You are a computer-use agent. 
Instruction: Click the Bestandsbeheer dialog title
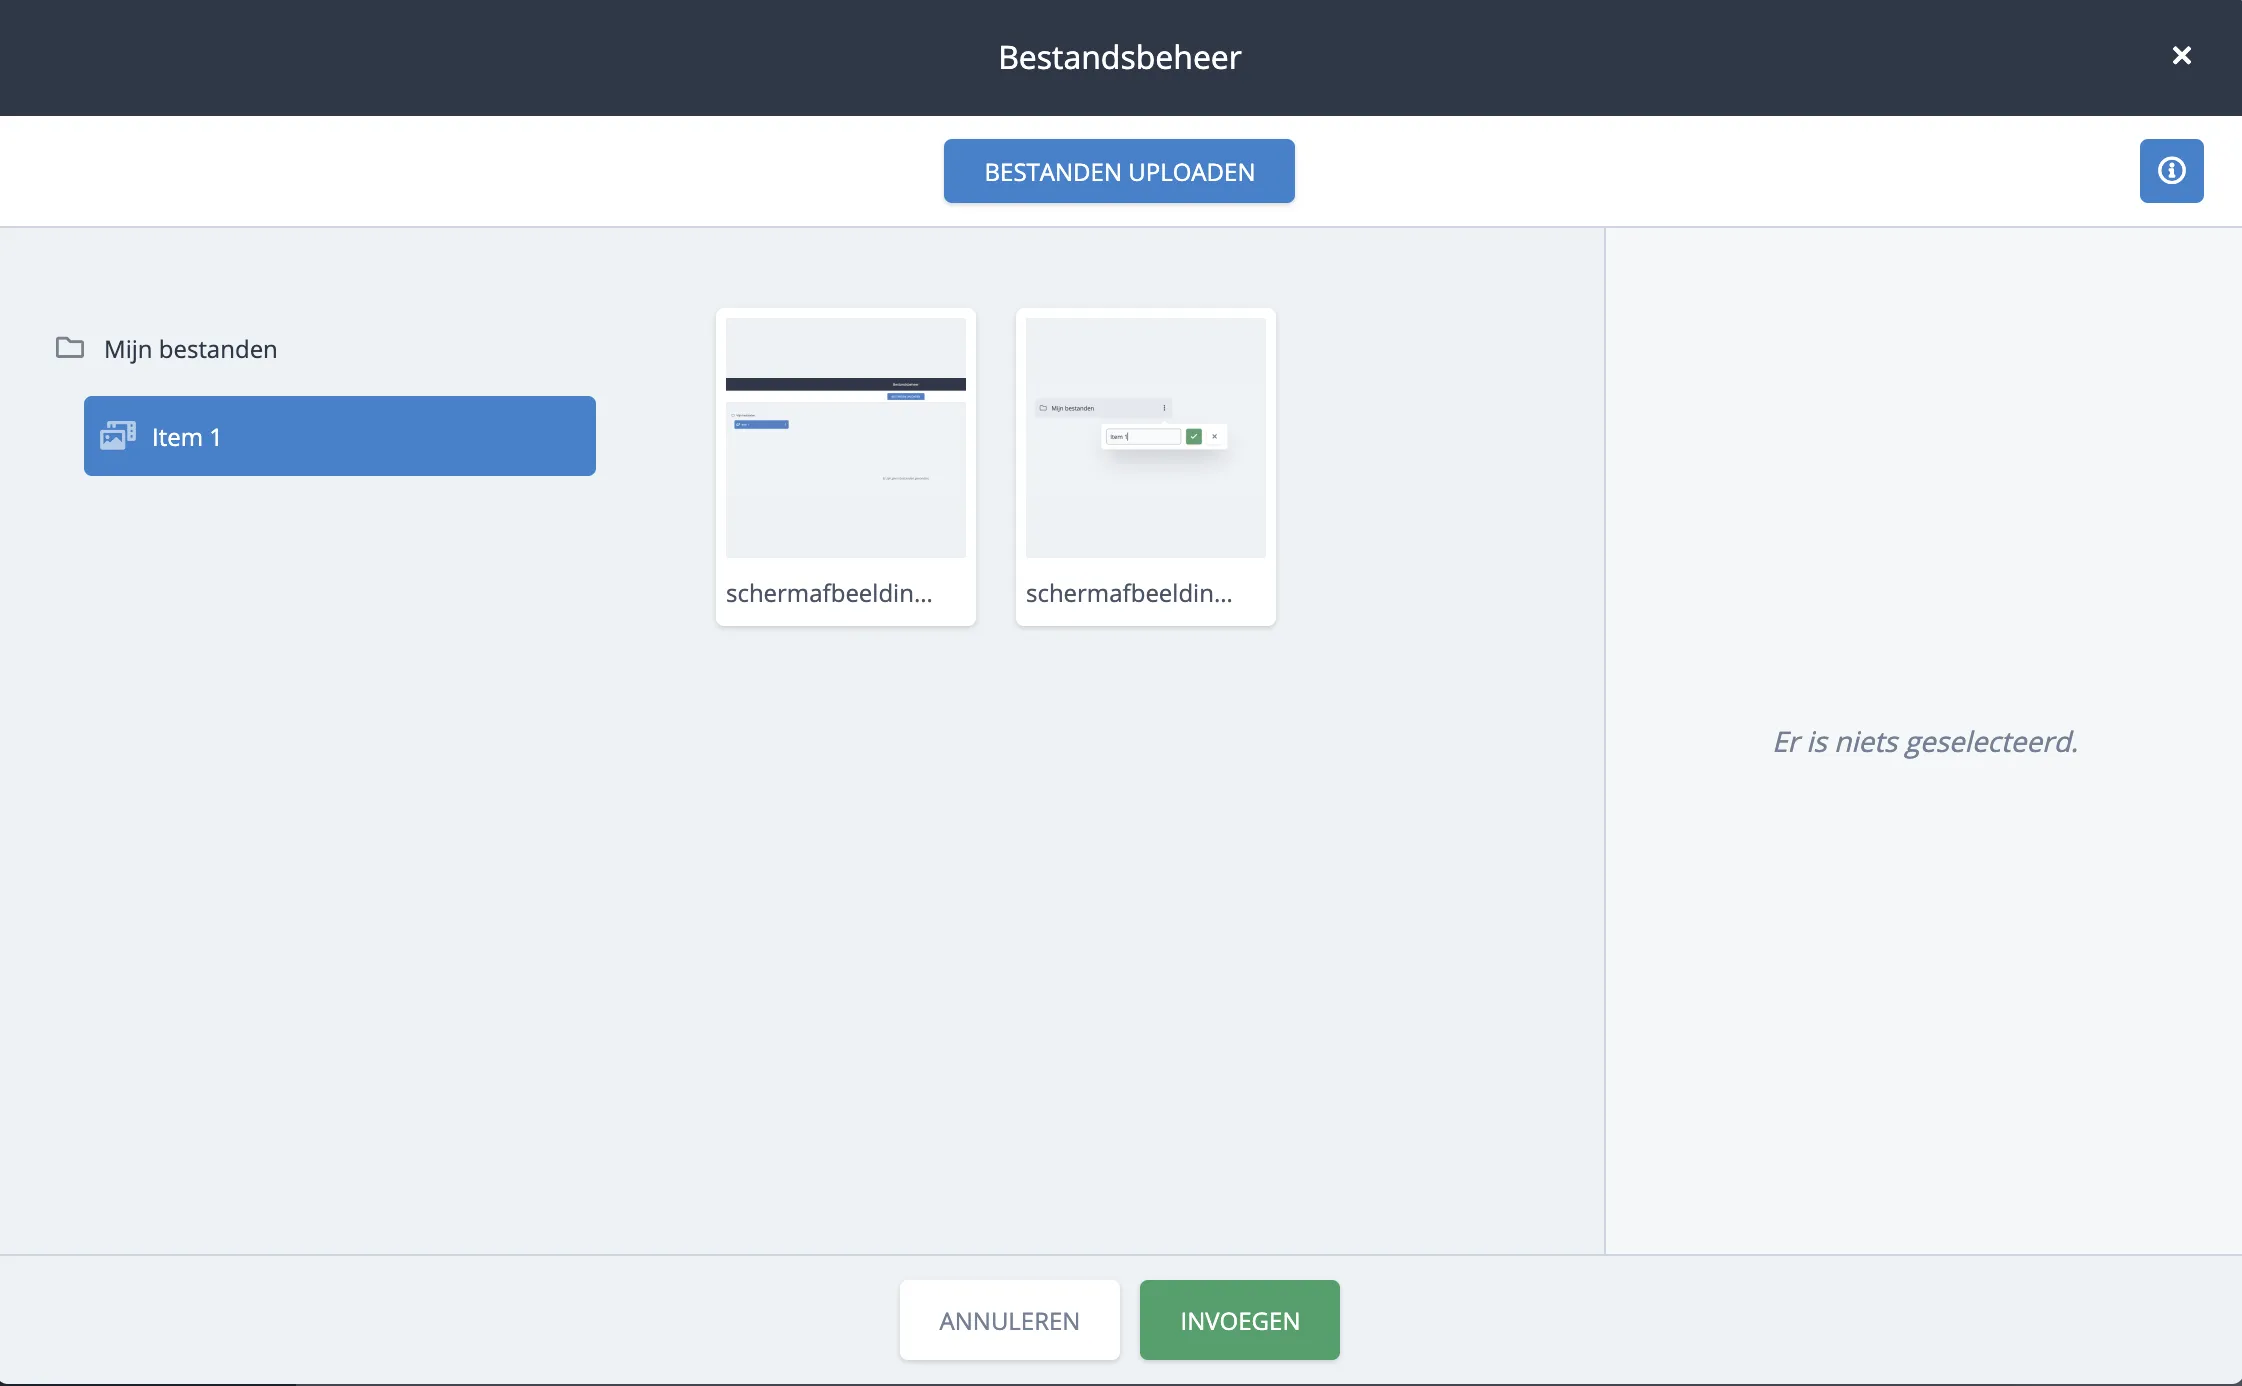click(x=1119, y=58)
